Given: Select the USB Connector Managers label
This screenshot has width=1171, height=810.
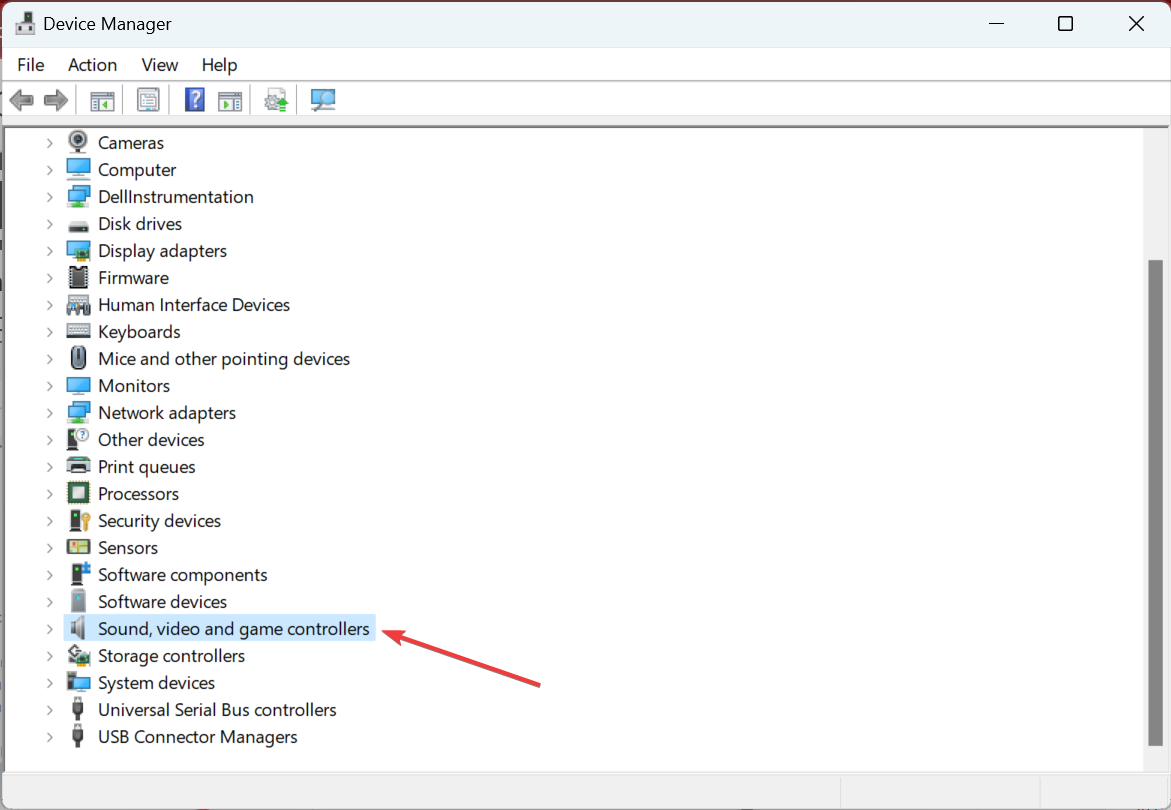Looking at the screenshot, I should tap(197, 737).
